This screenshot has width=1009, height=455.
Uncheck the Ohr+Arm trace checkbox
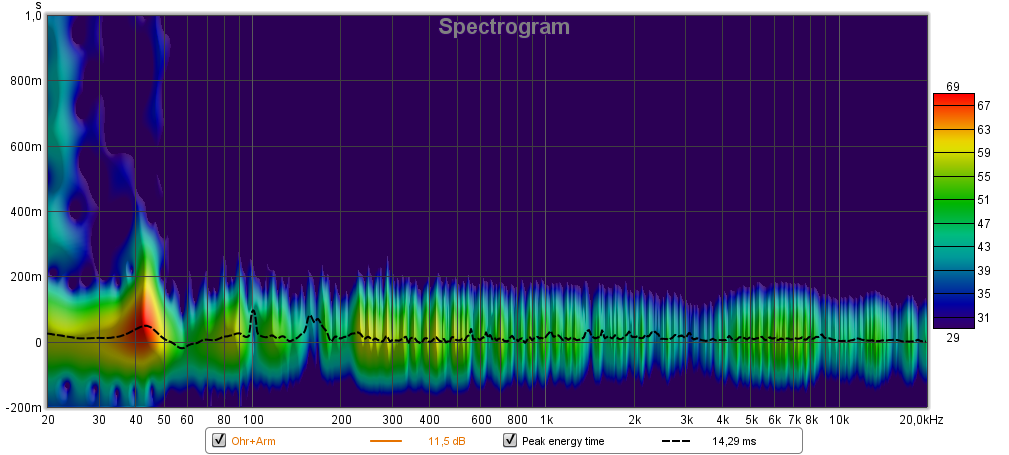218,441
